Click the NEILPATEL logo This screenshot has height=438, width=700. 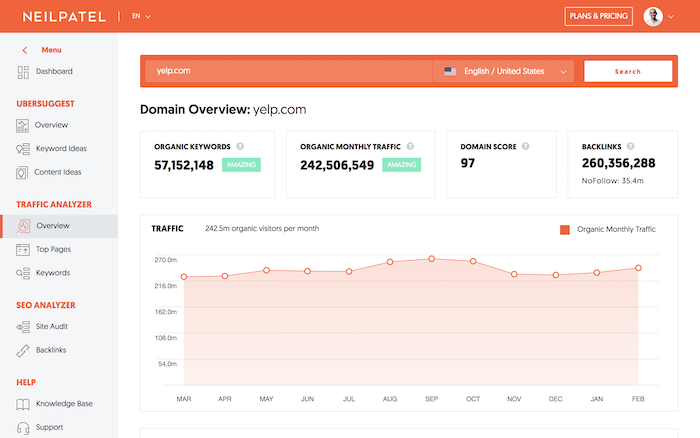64,17
